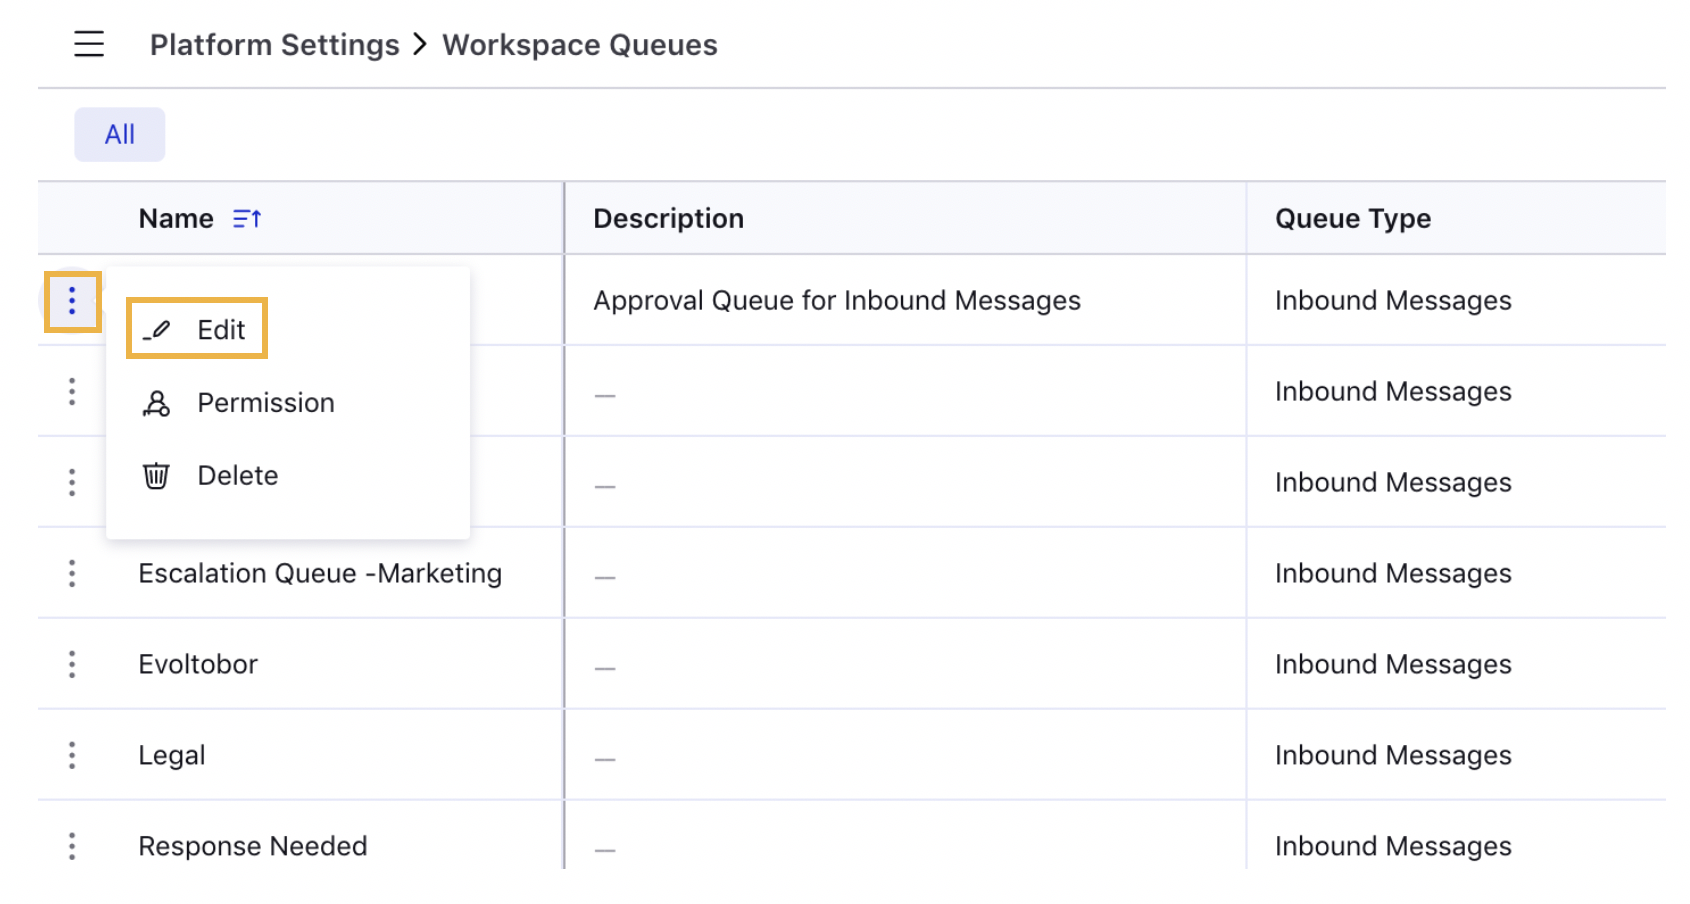Click the Name column sort icon
The width and height of the screenshot is (1690, 904).
246,219
